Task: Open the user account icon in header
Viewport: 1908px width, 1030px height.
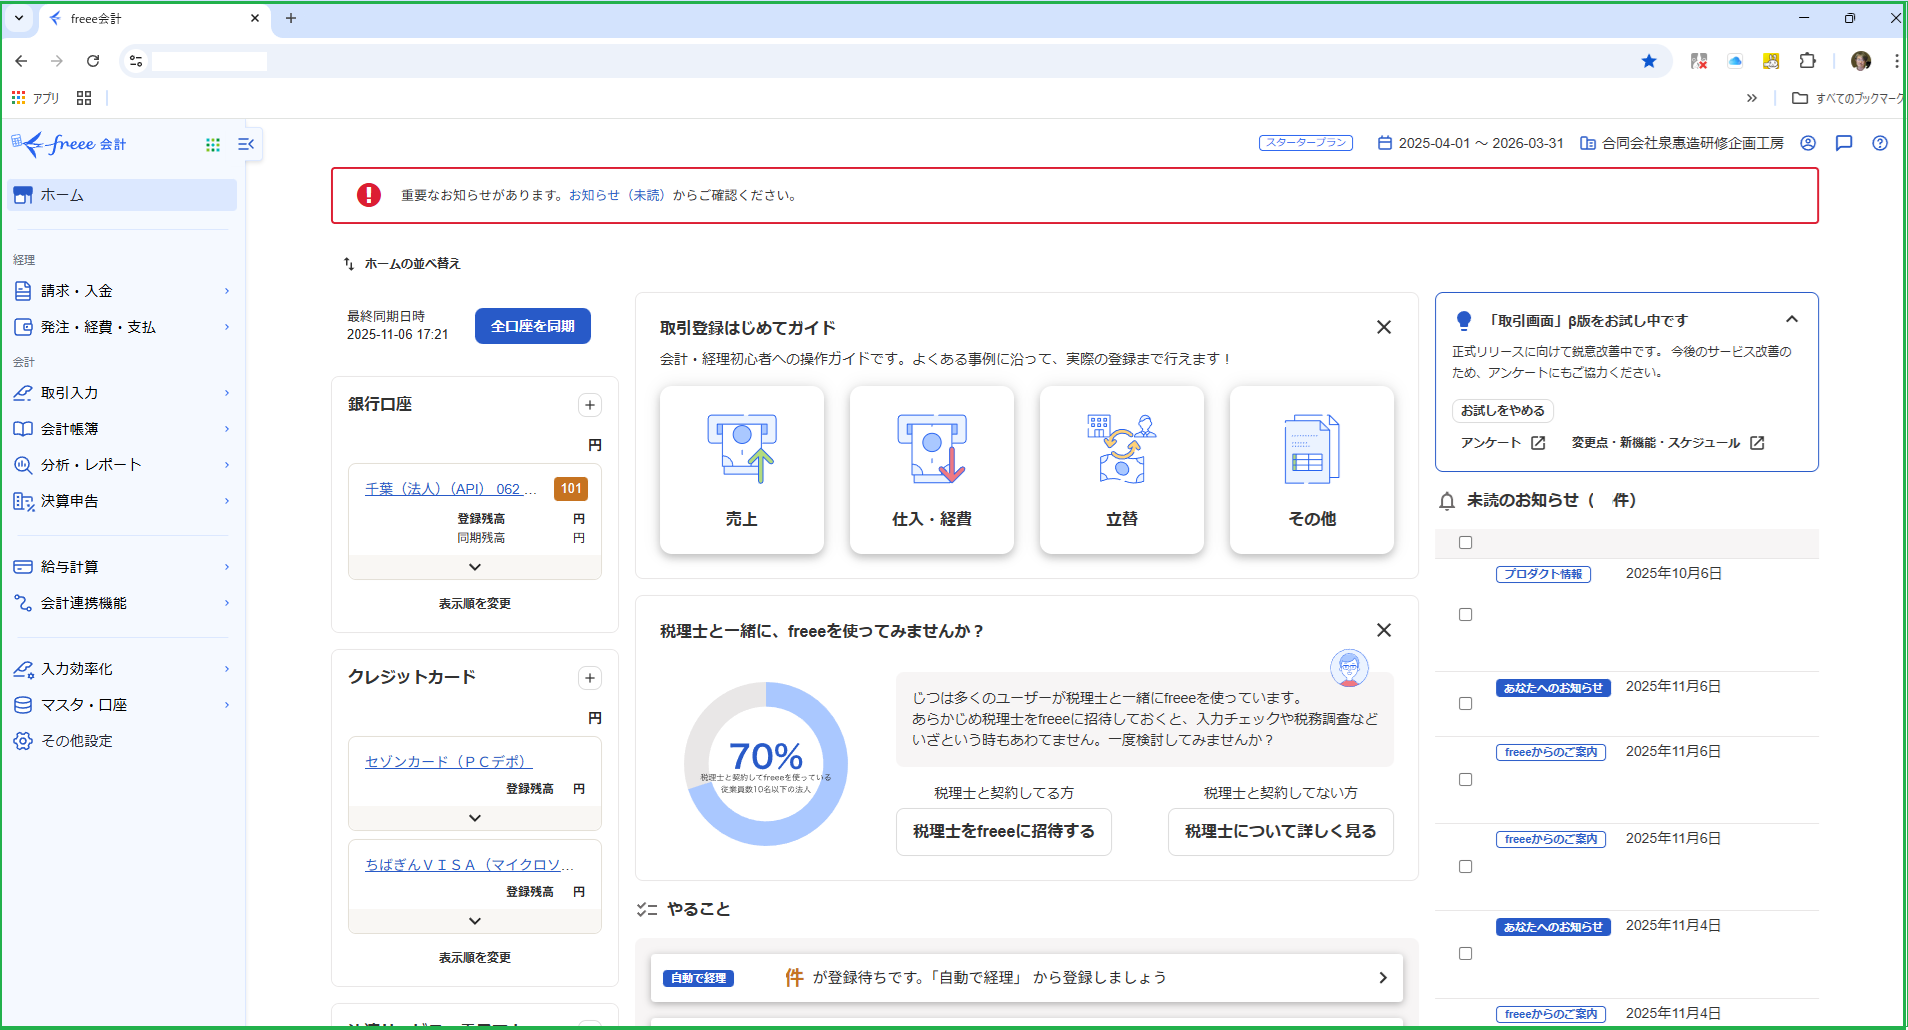Action: coord(1808,143)
